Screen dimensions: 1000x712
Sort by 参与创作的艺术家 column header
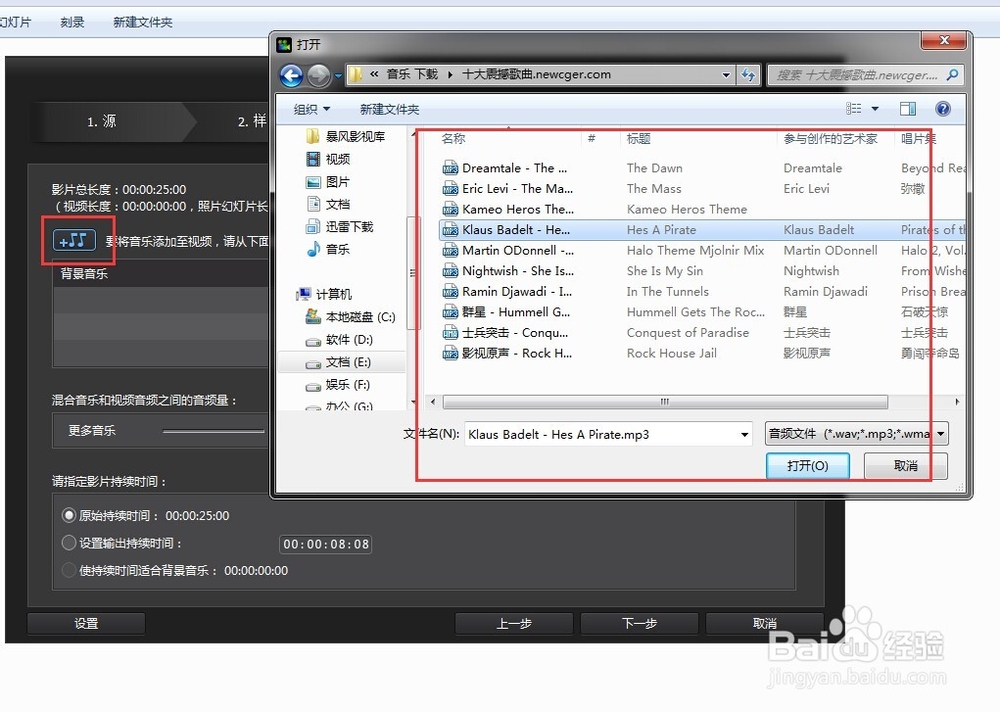tap(830, 138)
